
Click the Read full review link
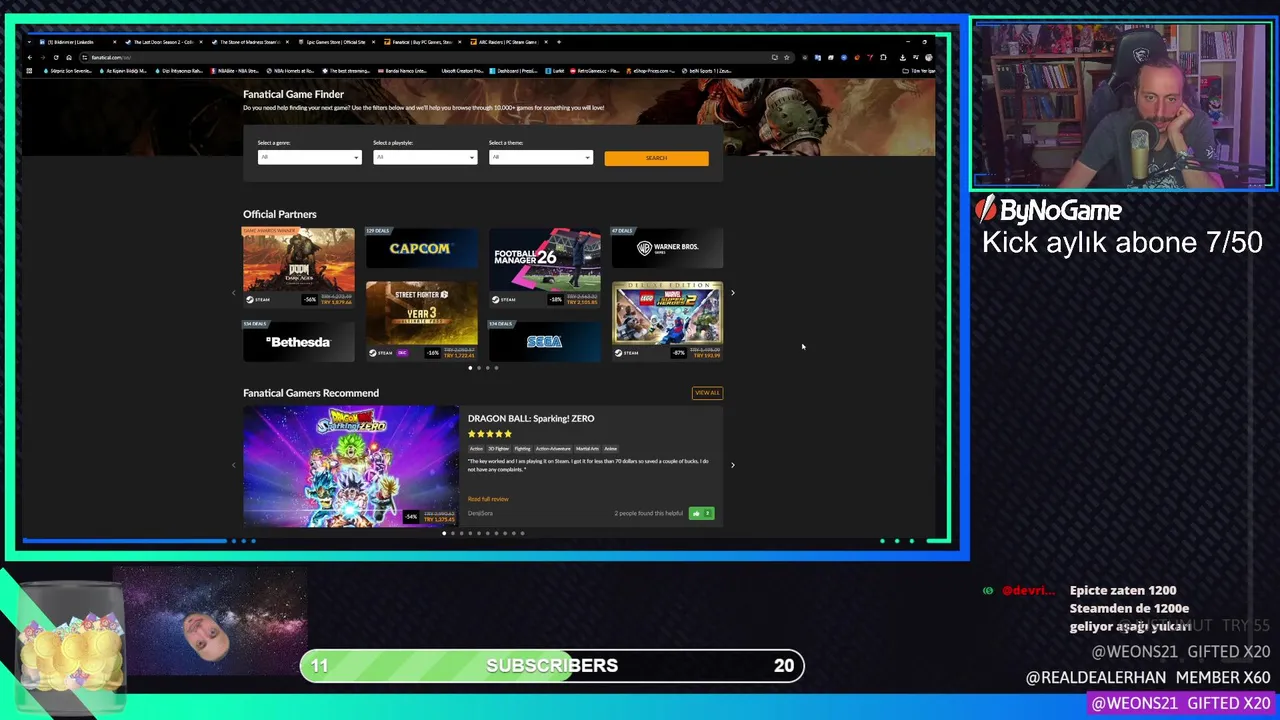pyautogui.click(x=488, y=499)
